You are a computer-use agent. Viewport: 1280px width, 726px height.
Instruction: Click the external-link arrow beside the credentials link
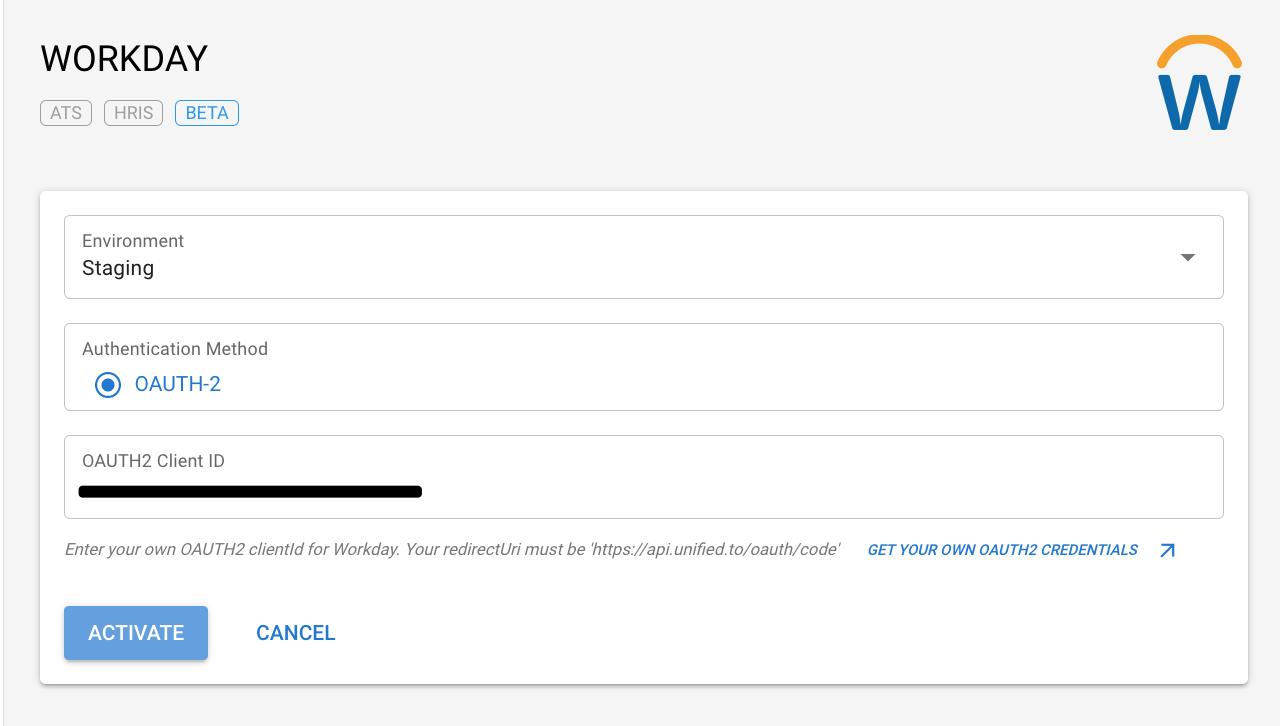[1166, 549]
